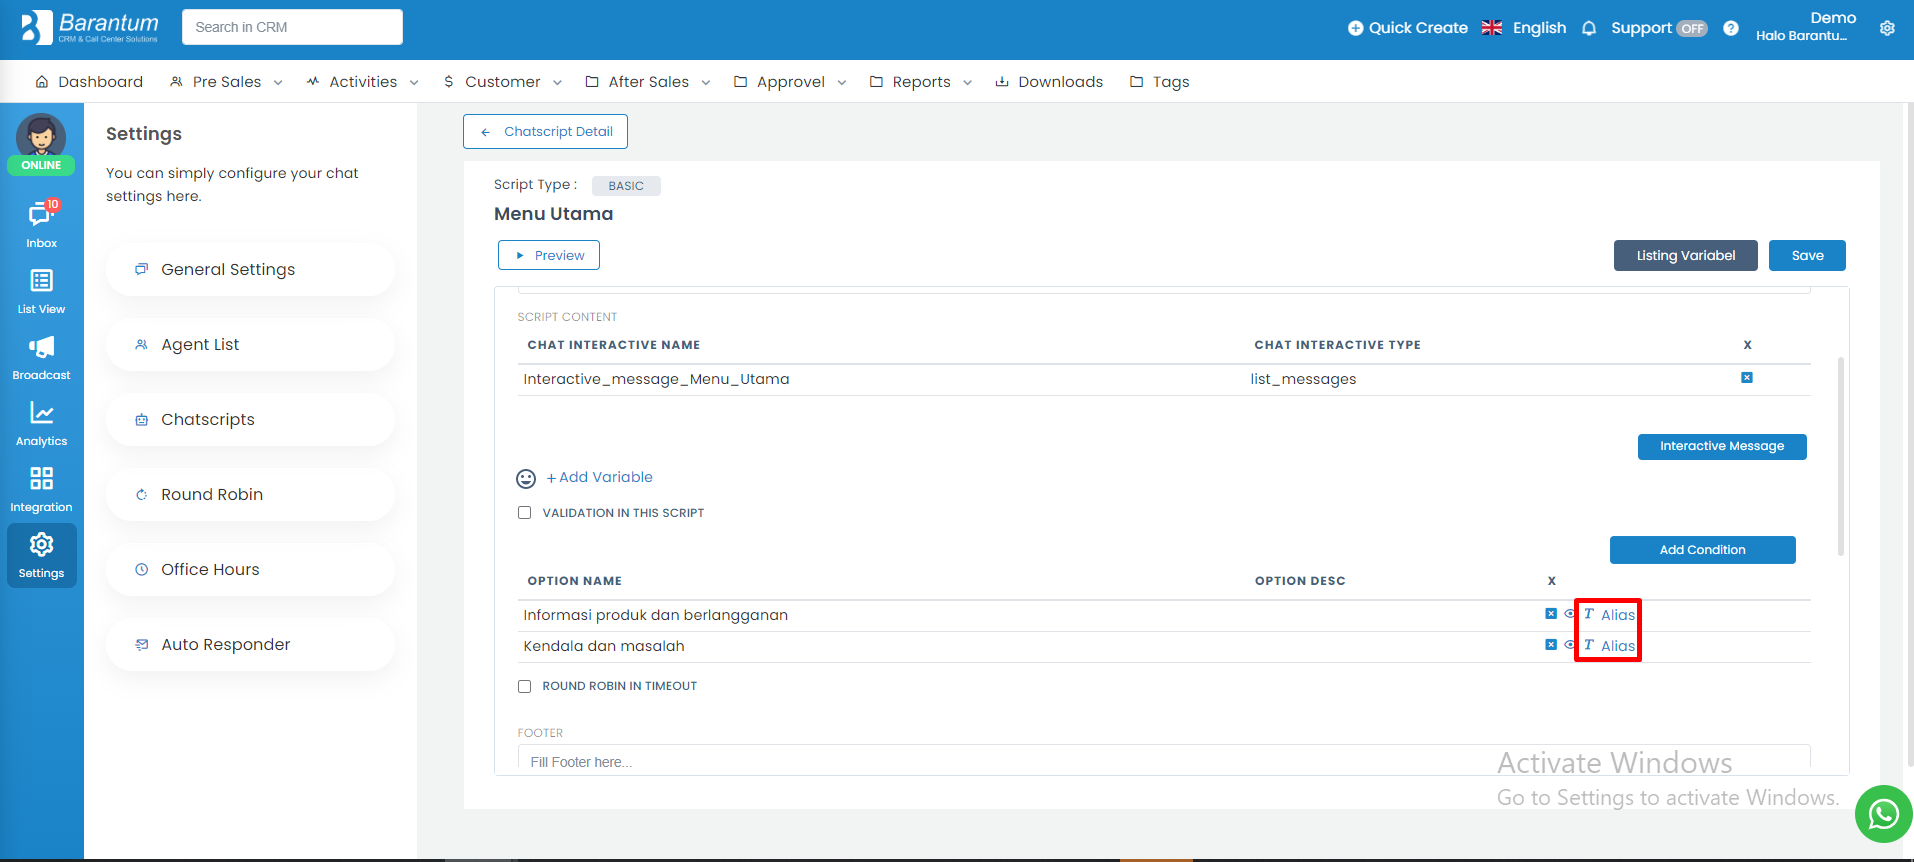Expand the Approvel menu
1914x862 pixels.
790,82
